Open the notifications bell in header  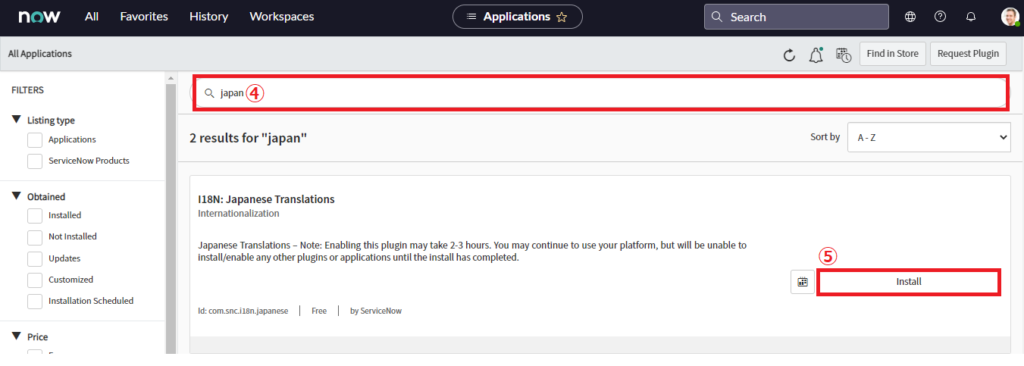click(971, 17)
